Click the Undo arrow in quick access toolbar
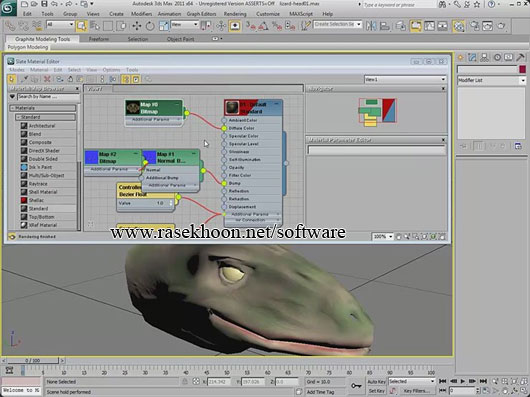 [x=54, y=4]
